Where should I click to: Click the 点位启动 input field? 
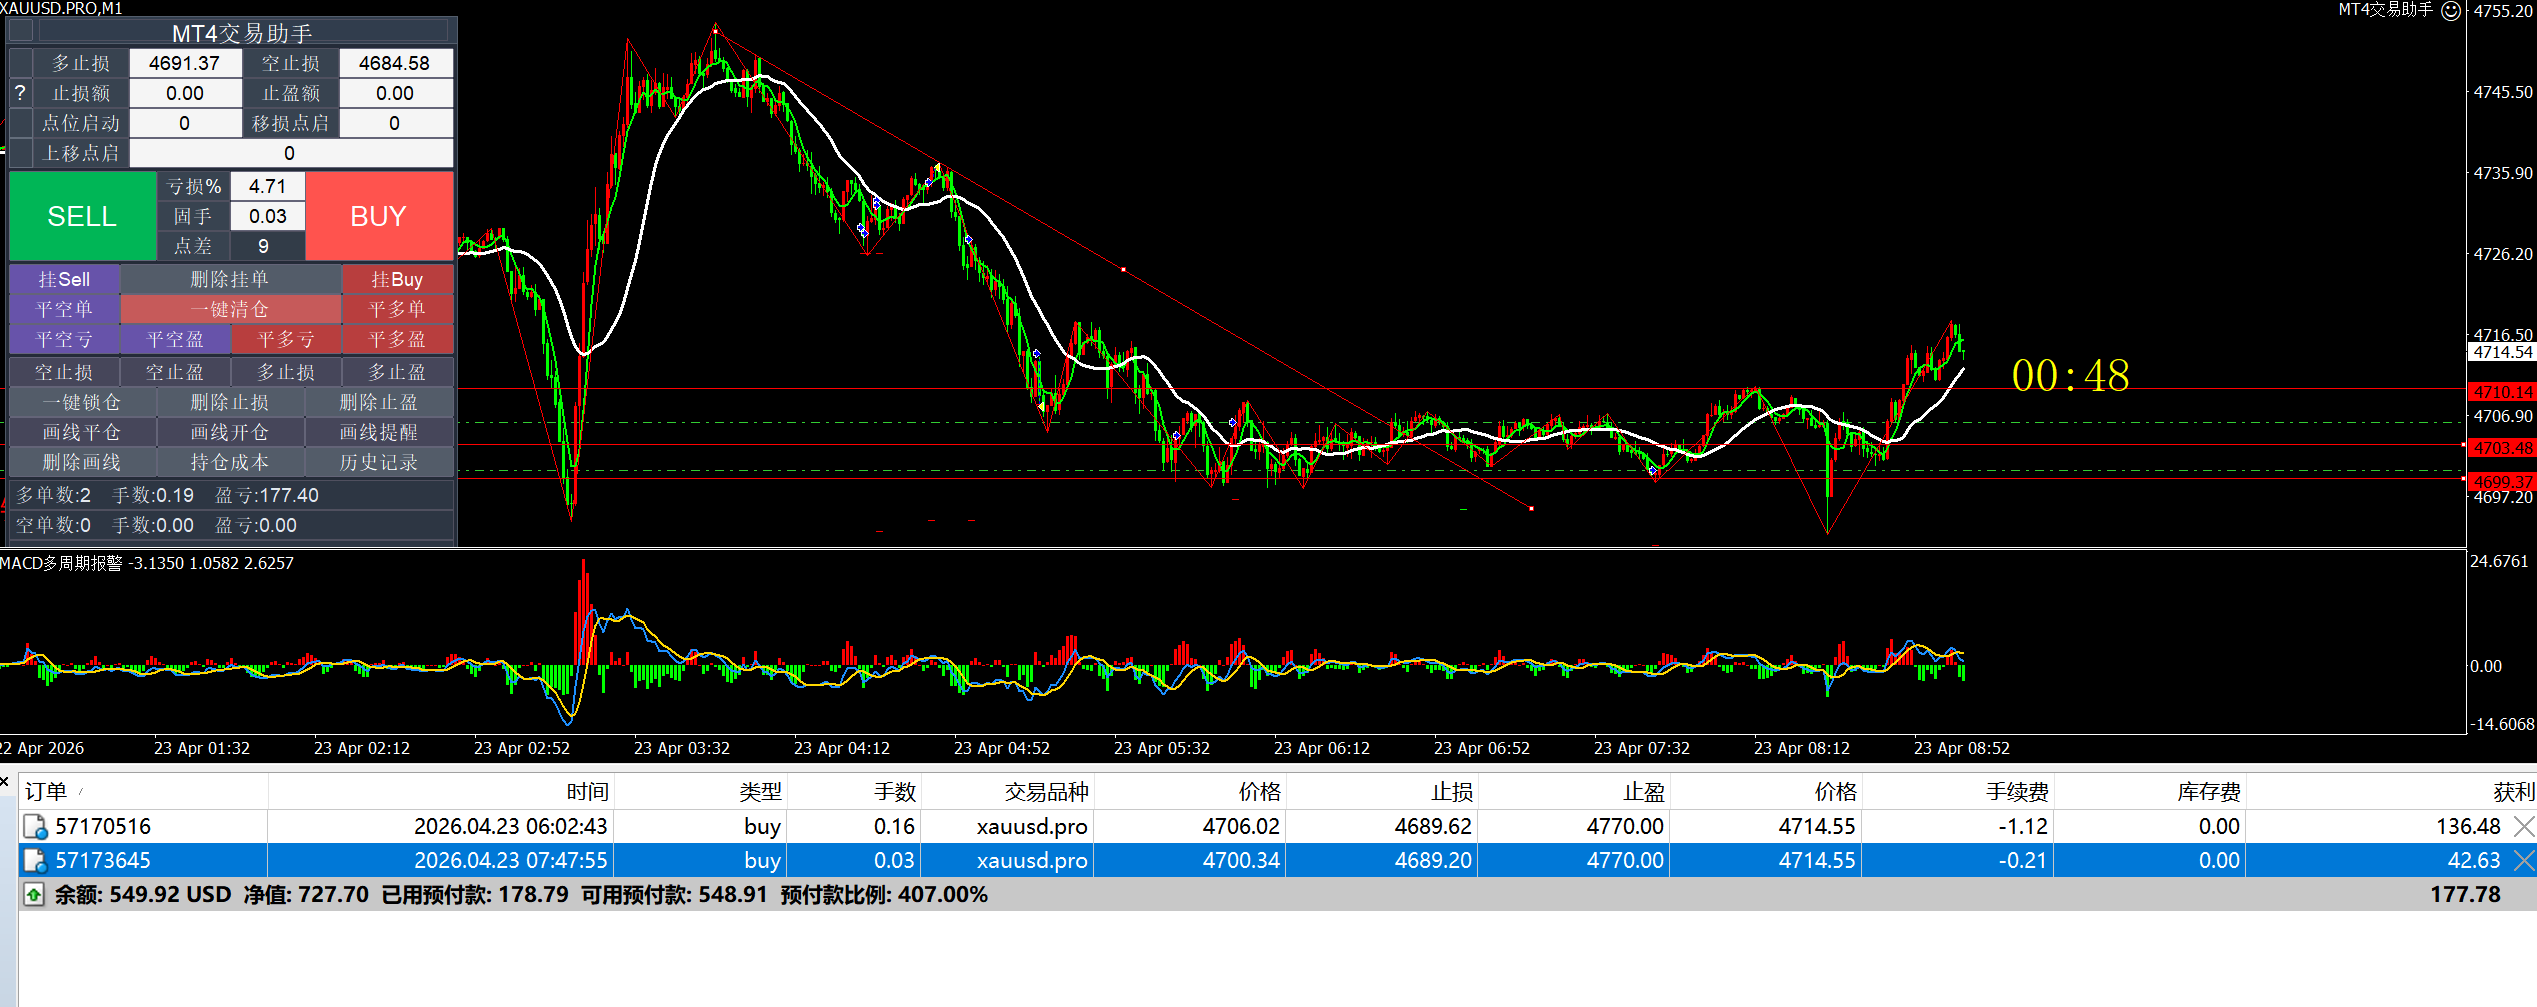tap(185, 123)
